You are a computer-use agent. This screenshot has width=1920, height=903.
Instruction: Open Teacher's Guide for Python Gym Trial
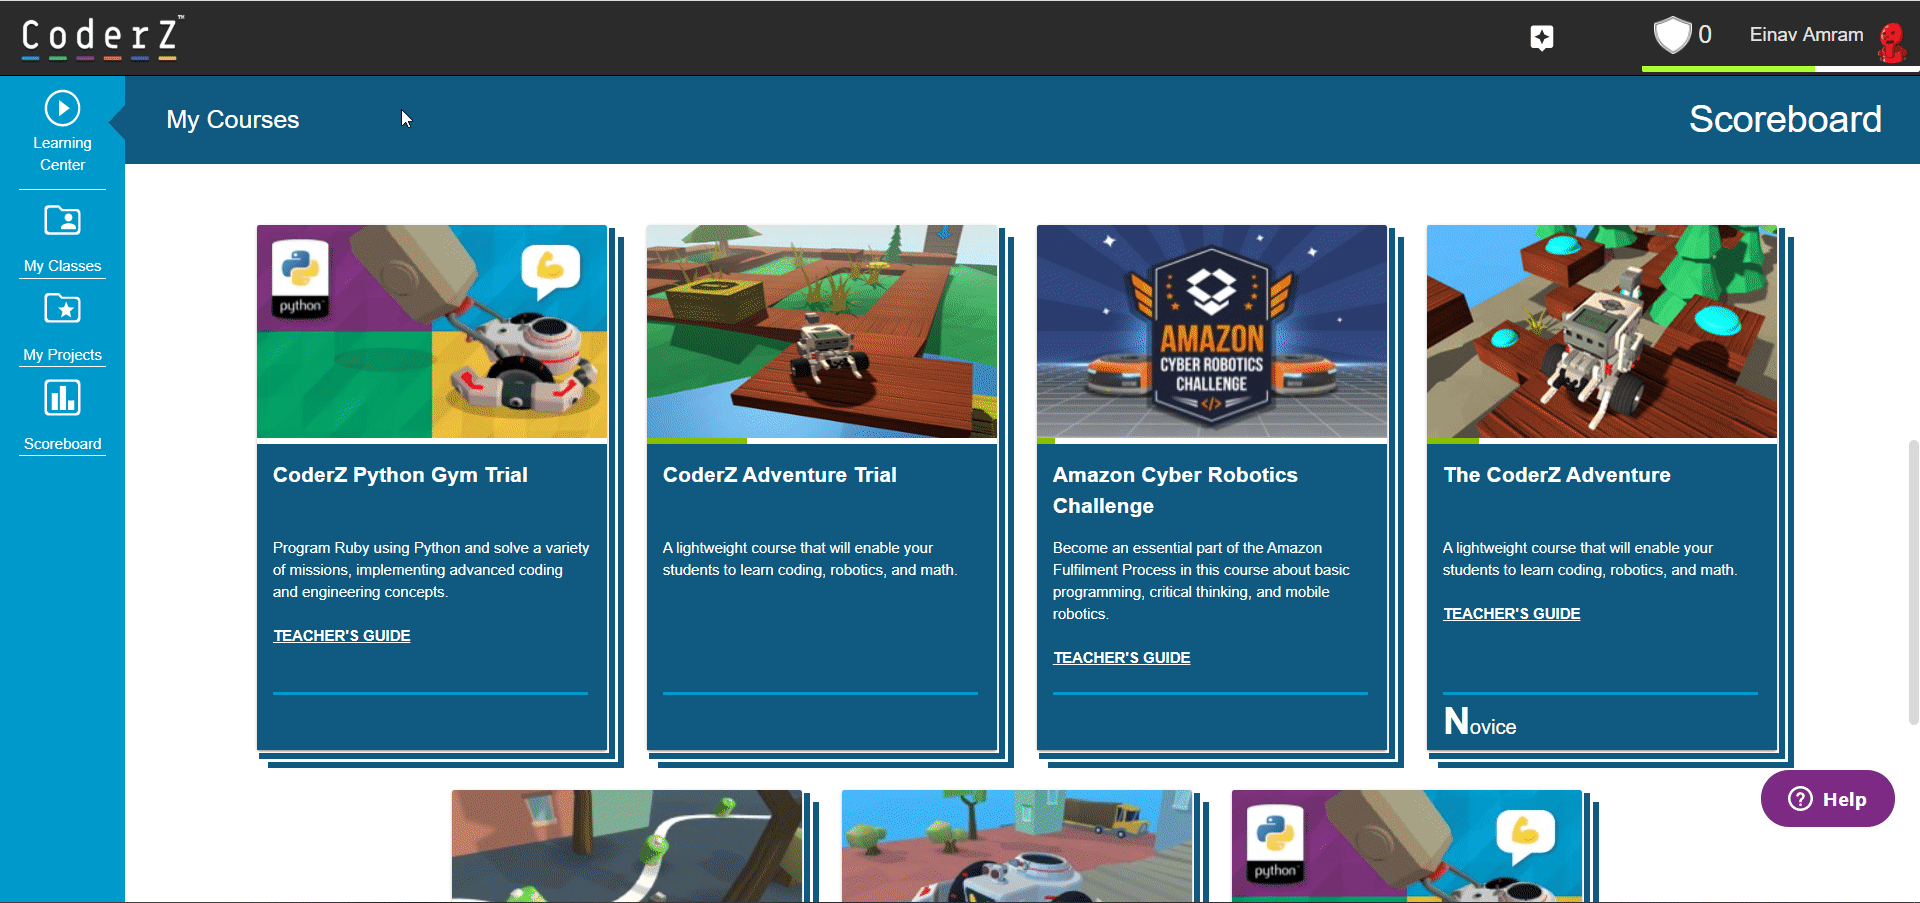click(341, 636)
